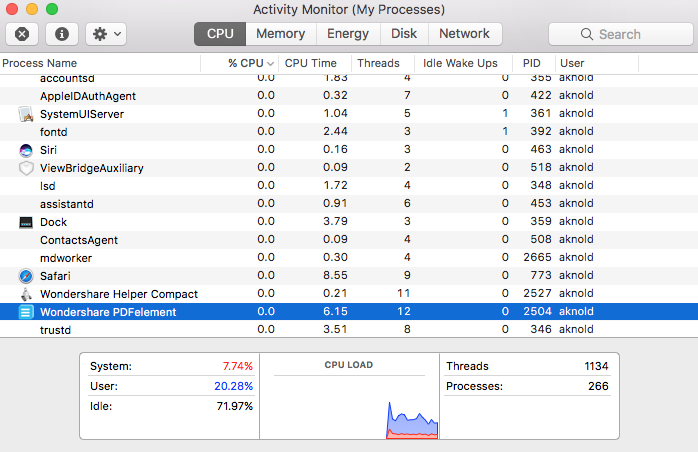
Task: Select Wondershare PDFelement process name
Action: [x=108, y=312]
